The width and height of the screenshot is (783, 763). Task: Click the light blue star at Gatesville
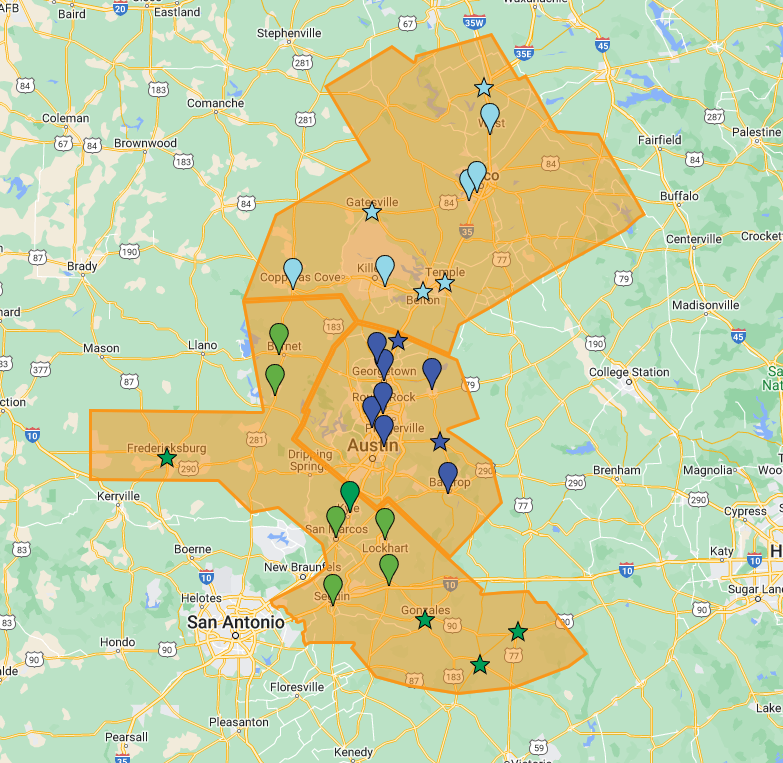click(372, 212)
